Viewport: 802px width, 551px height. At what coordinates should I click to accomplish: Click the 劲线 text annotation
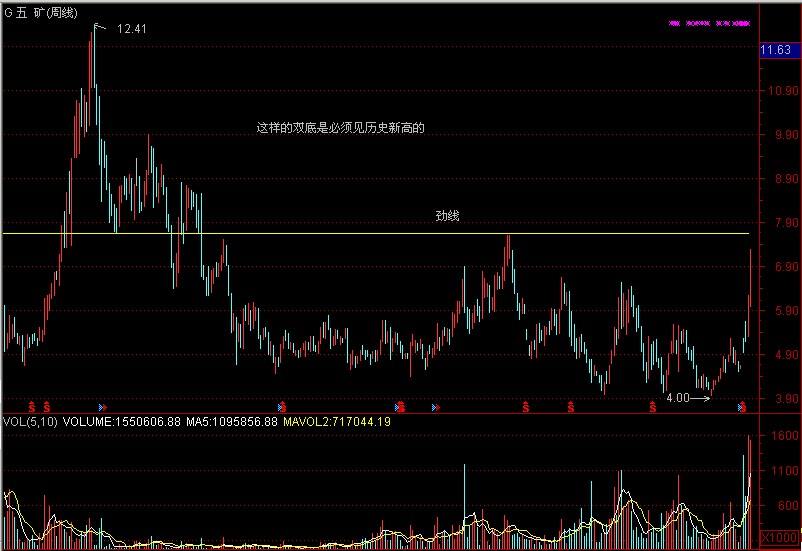(447, 216)
